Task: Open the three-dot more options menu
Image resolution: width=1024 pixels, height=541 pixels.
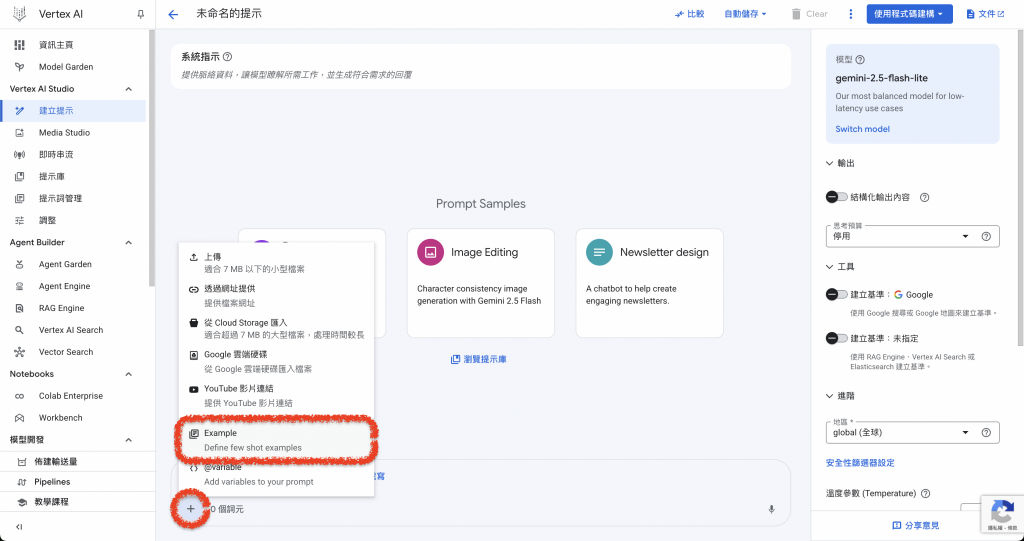Action: [x=850, y=14]
